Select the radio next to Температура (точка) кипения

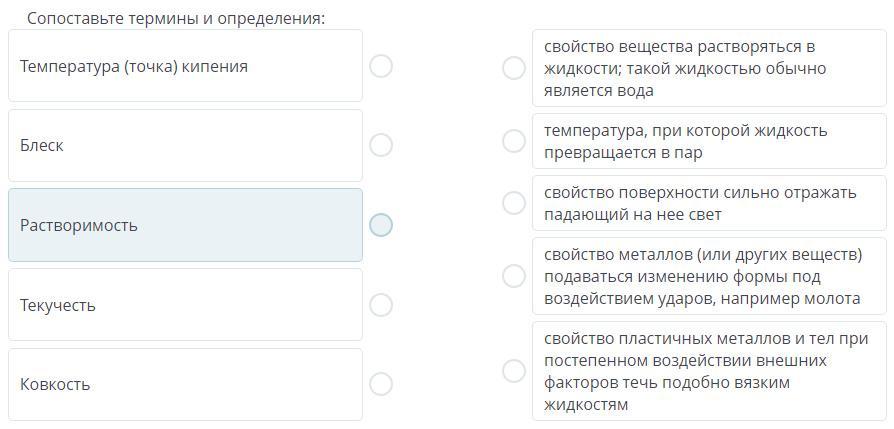pyautogui.click(x=381, y=66)
